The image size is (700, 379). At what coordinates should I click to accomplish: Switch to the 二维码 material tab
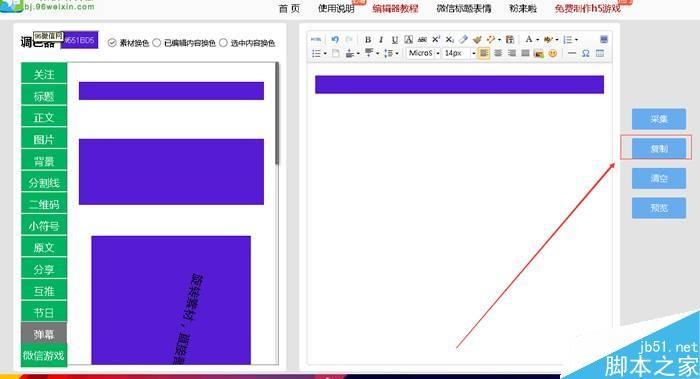[x=44, y=204]
